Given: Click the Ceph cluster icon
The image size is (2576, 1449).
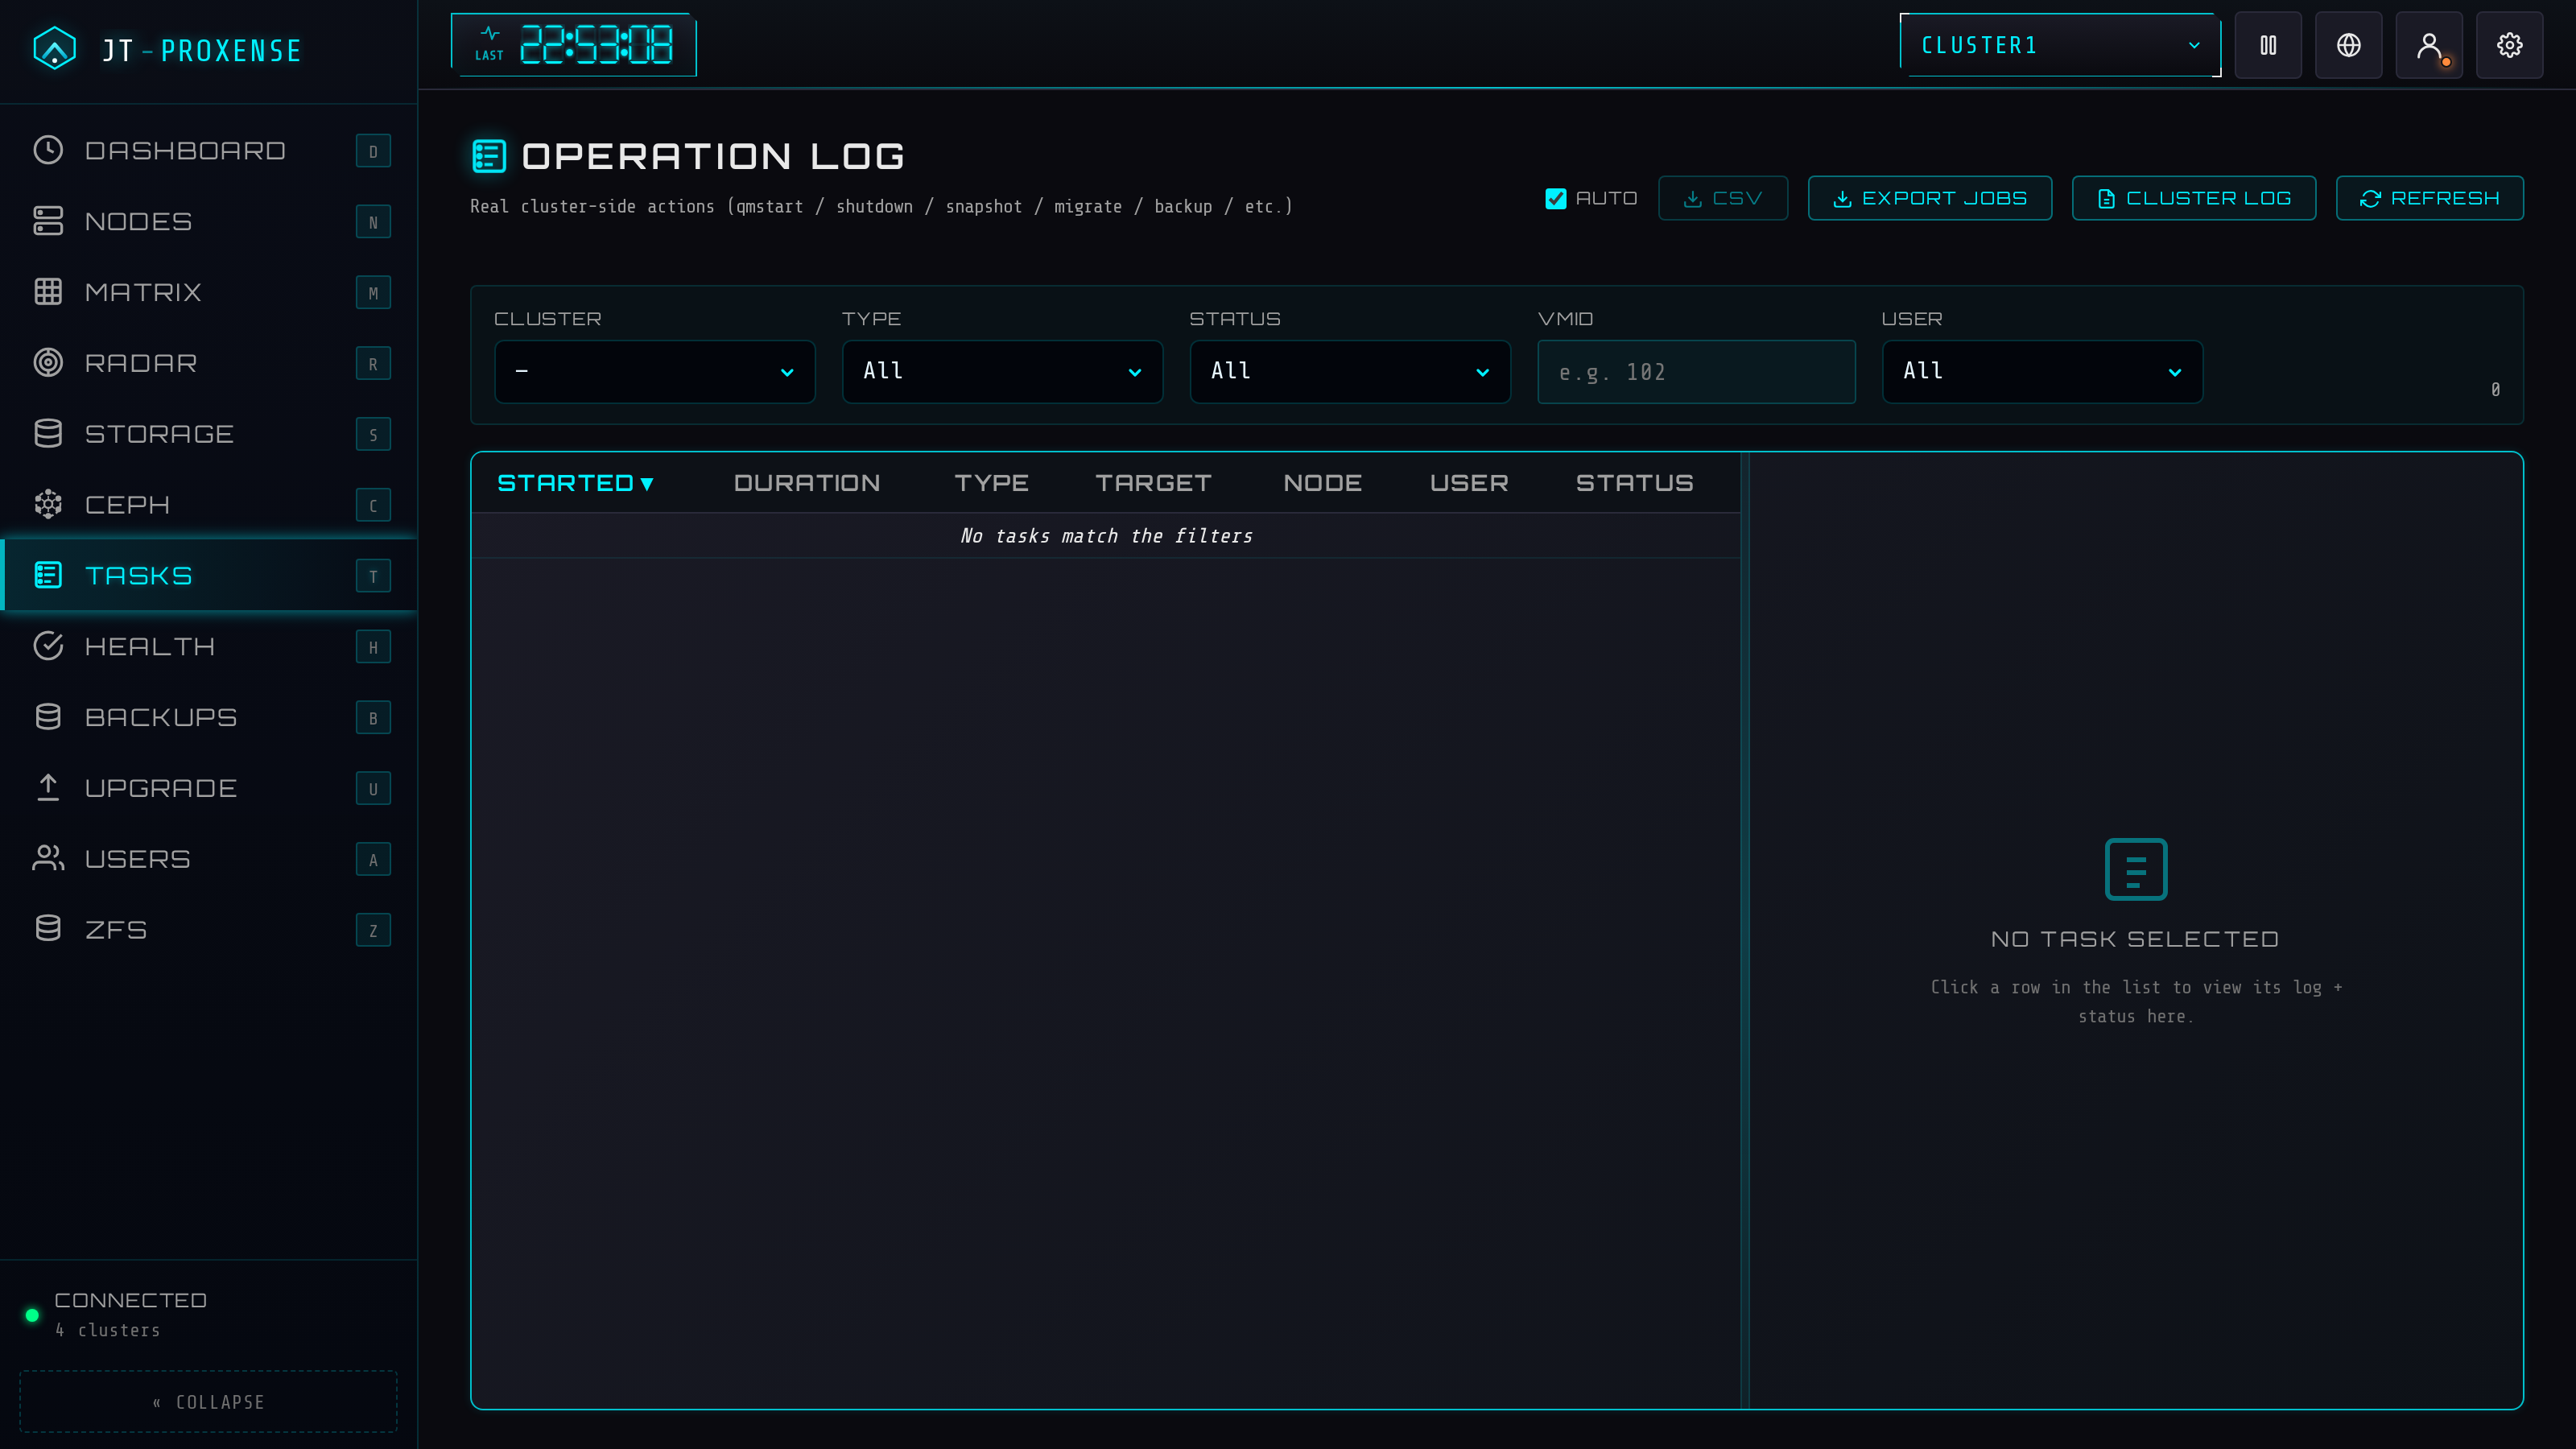Looking at the screenshot, I should [48, 505].
